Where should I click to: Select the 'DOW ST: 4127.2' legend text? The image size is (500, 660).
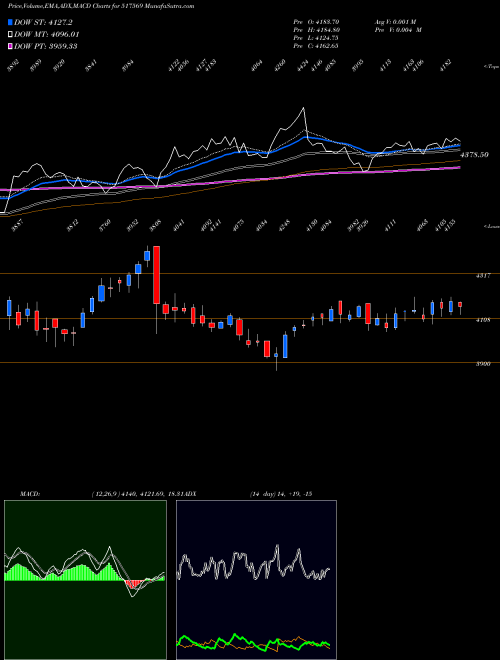[x=43, y=22]
